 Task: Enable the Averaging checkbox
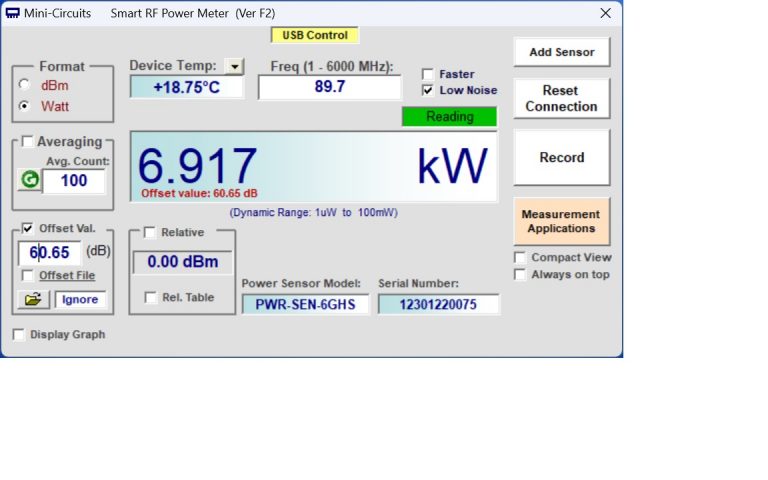tap(28, 142)
